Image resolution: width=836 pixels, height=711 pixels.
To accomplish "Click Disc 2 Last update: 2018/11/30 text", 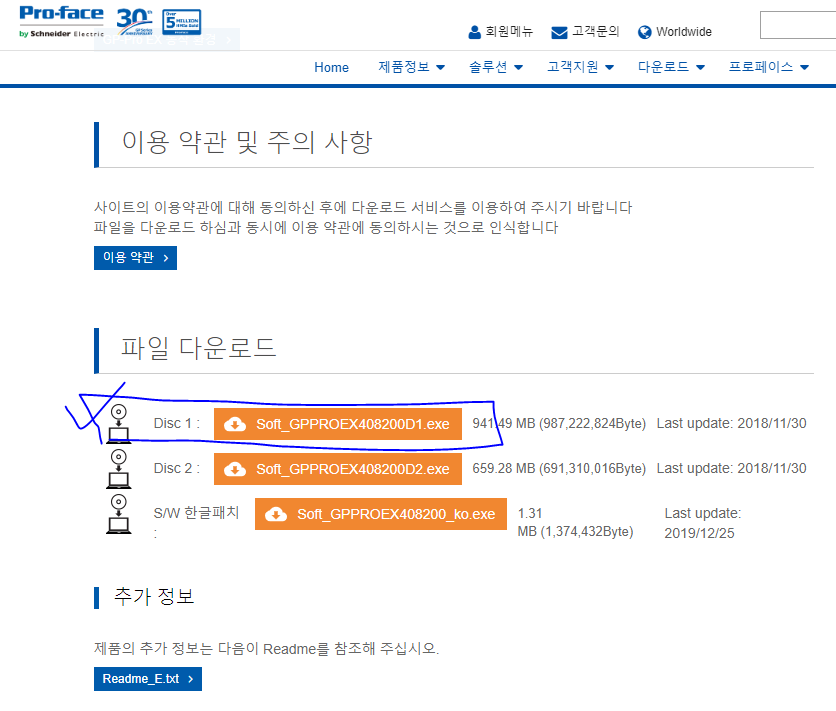I will click(x=732, y=468).
